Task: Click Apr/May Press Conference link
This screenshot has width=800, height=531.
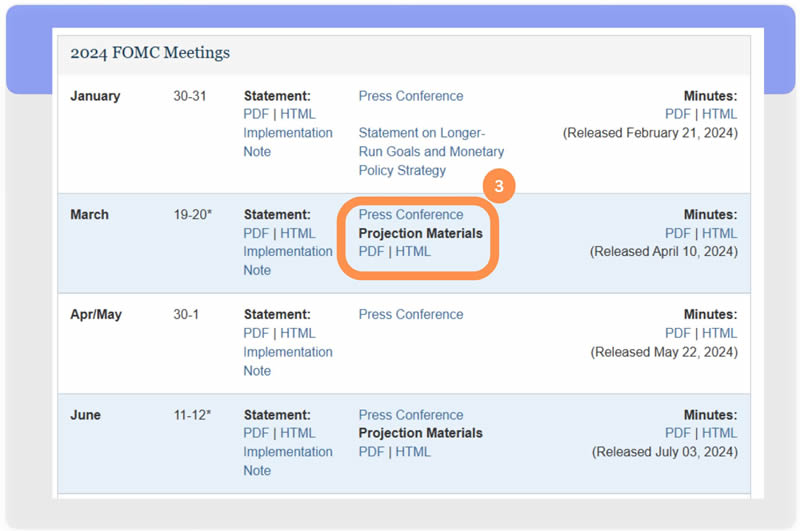Action: [411, 314]
